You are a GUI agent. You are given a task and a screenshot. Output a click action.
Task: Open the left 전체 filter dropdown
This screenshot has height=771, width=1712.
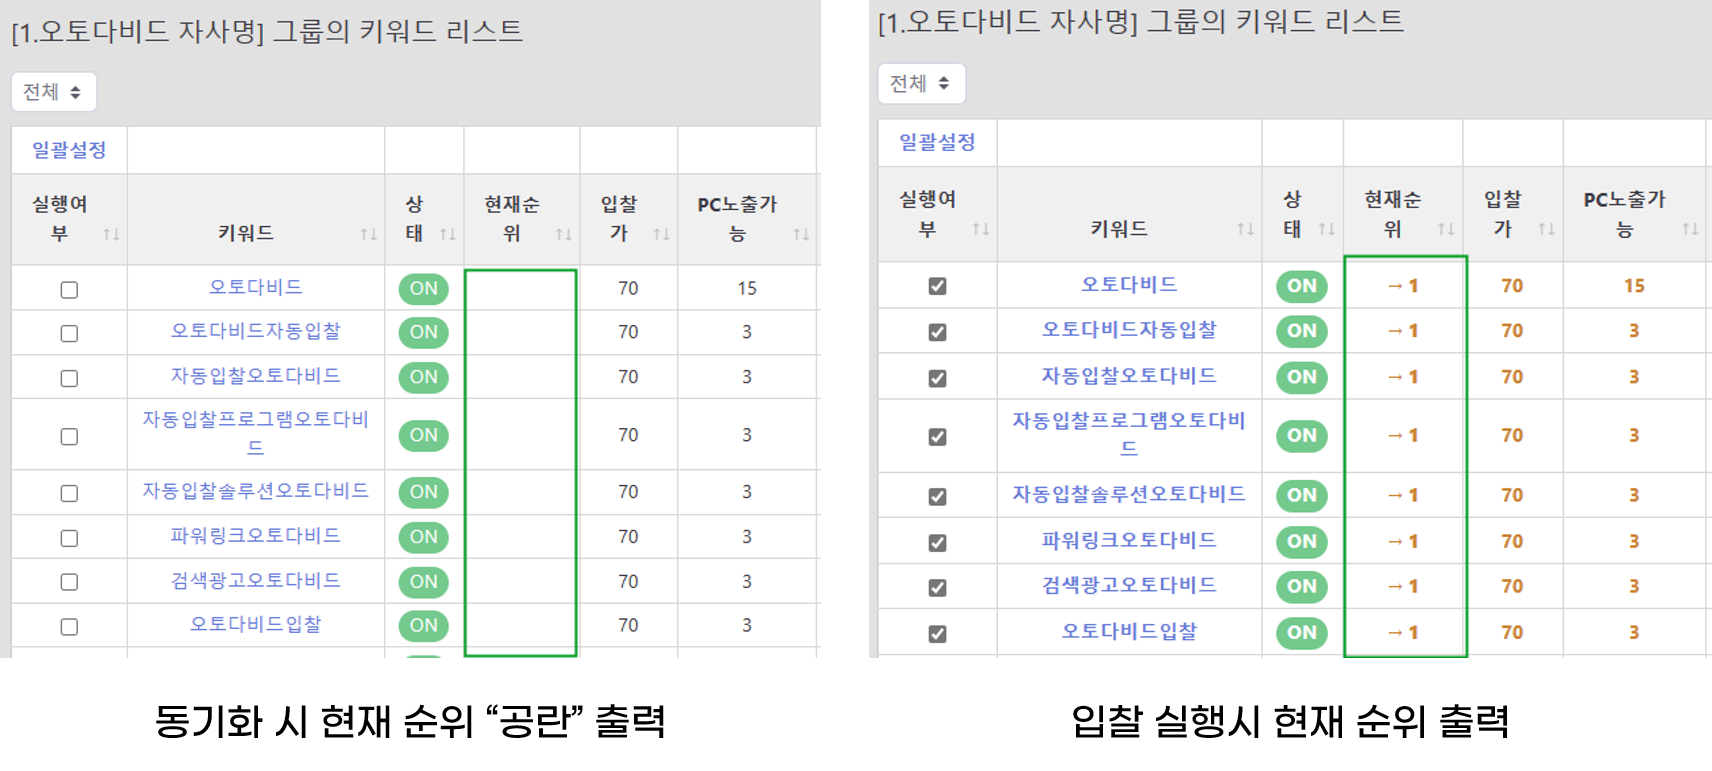(x=53, y=92)
